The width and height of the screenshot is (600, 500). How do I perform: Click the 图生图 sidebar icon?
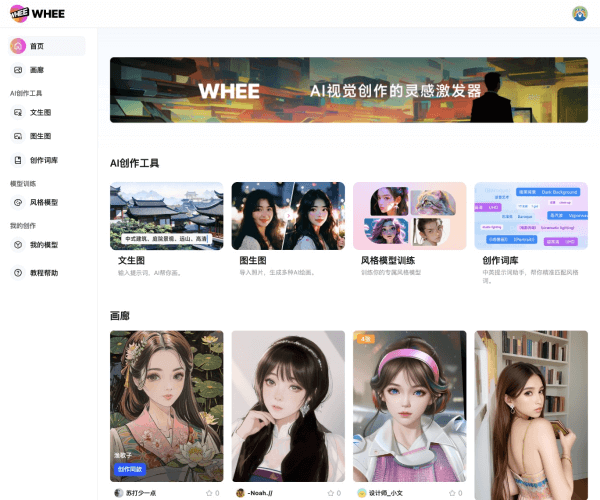coord(18,136)
